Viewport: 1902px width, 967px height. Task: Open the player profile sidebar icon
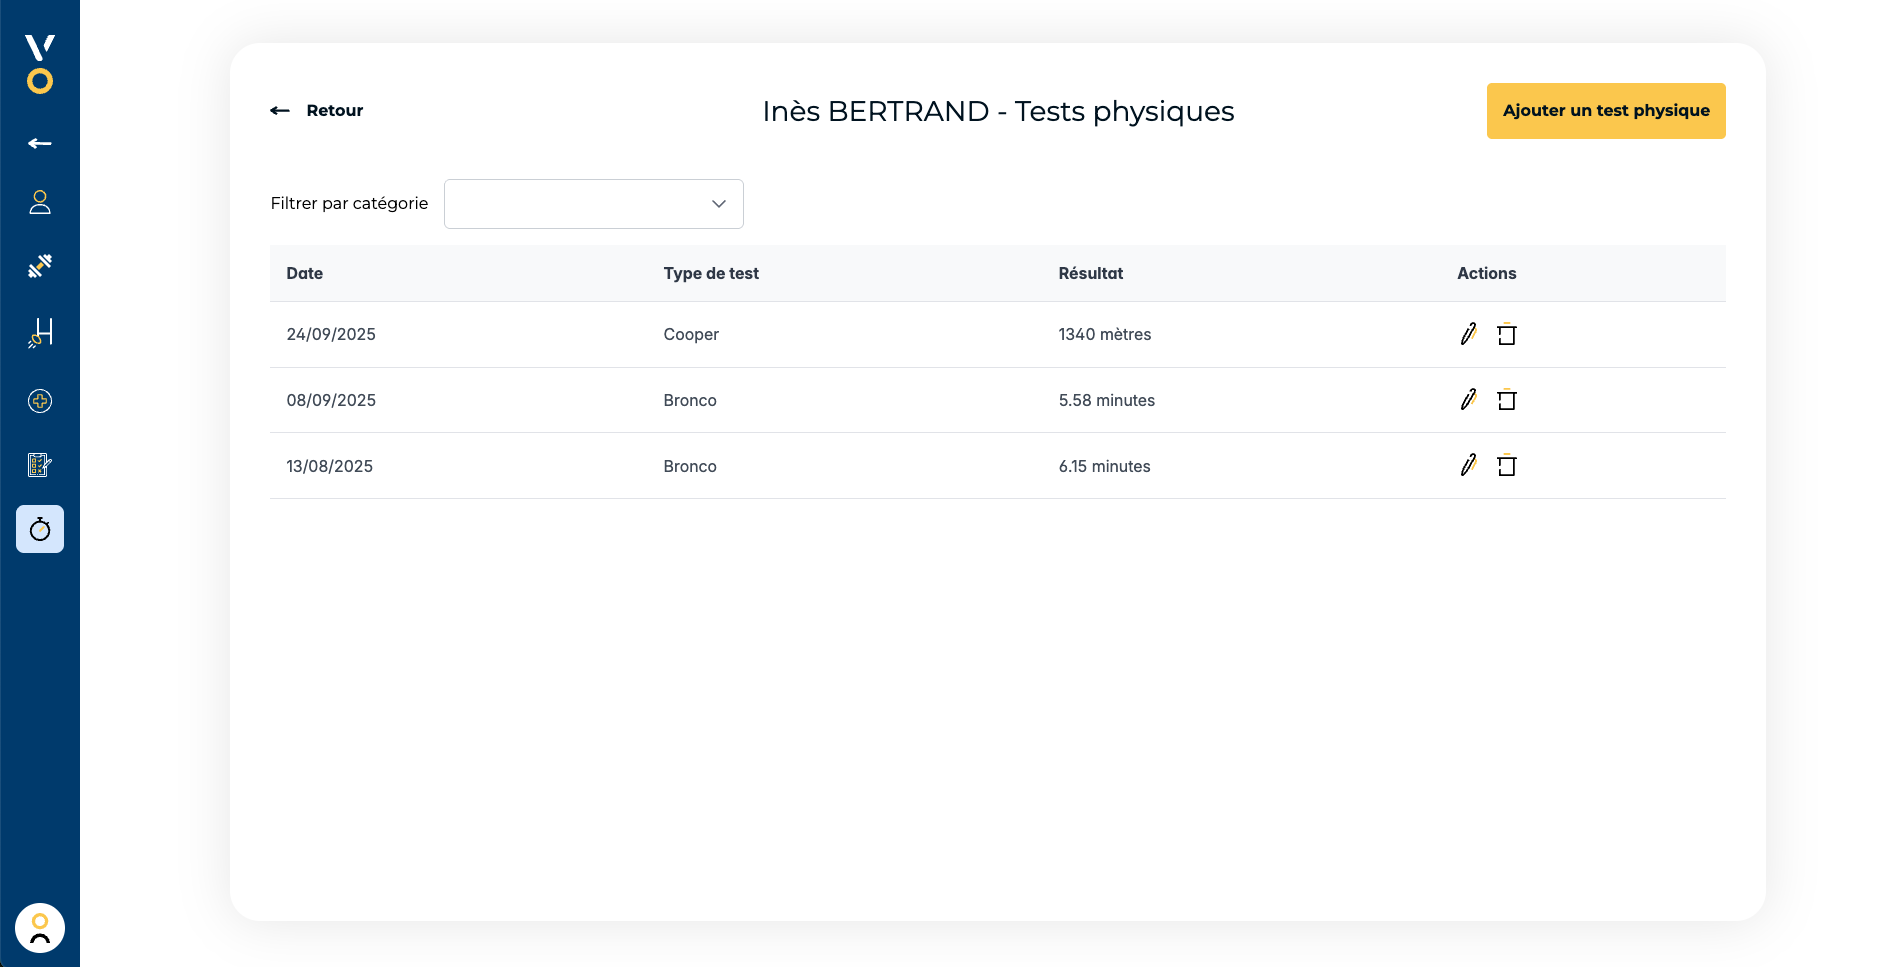[40, 203]
